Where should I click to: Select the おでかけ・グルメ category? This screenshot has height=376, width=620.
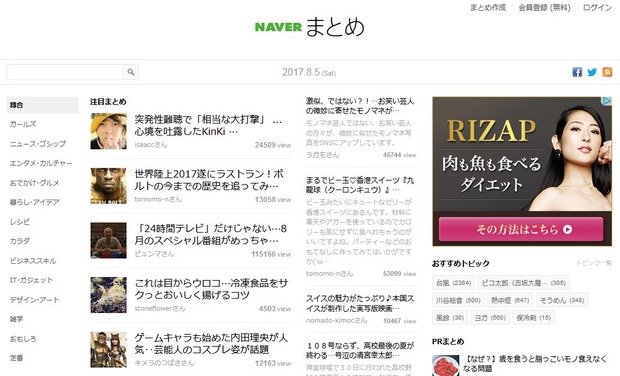34,183
